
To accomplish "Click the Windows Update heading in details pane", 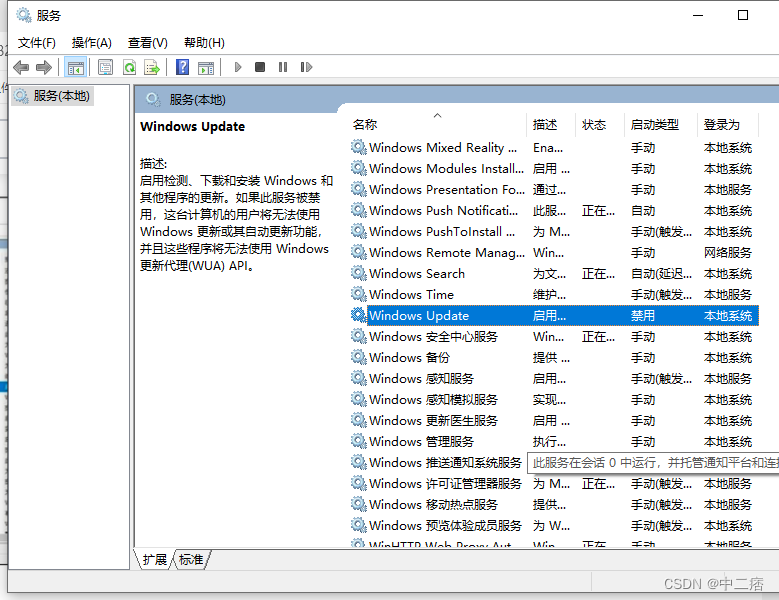I will coord(192,127).
